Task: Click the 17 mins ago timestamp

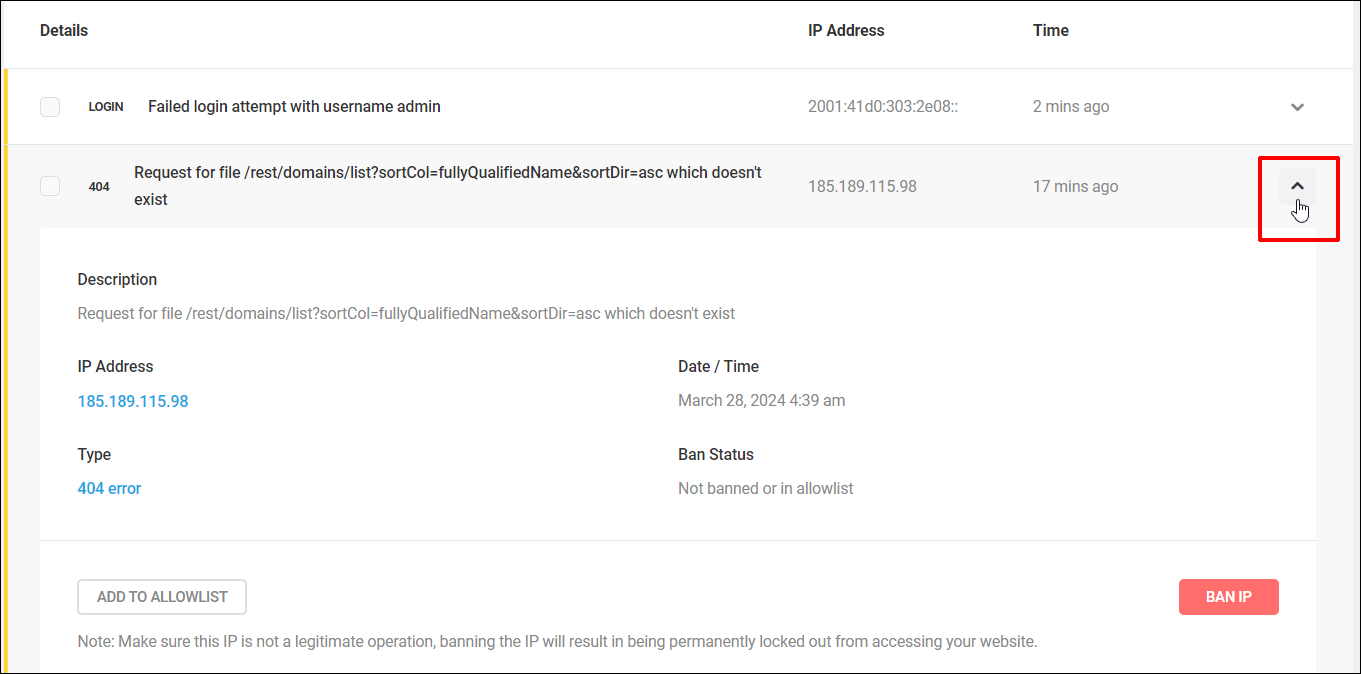Action: coord(1076,187)
